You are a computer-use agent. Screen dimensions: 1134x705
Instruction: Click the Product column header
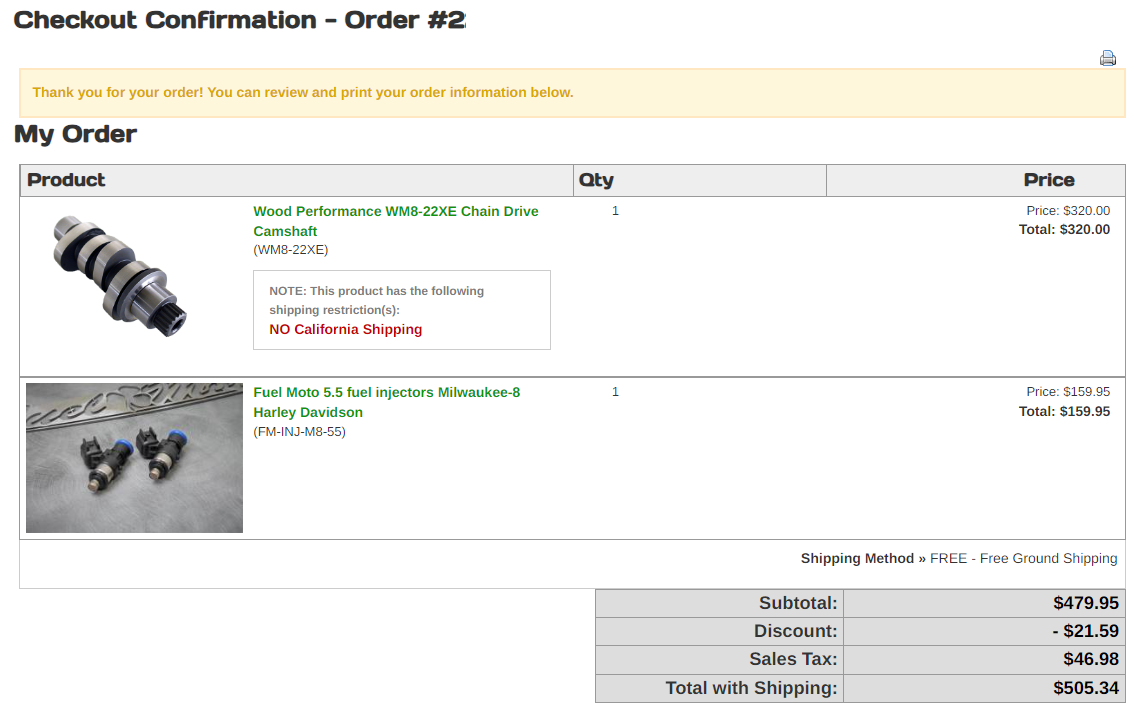[66, 180]
